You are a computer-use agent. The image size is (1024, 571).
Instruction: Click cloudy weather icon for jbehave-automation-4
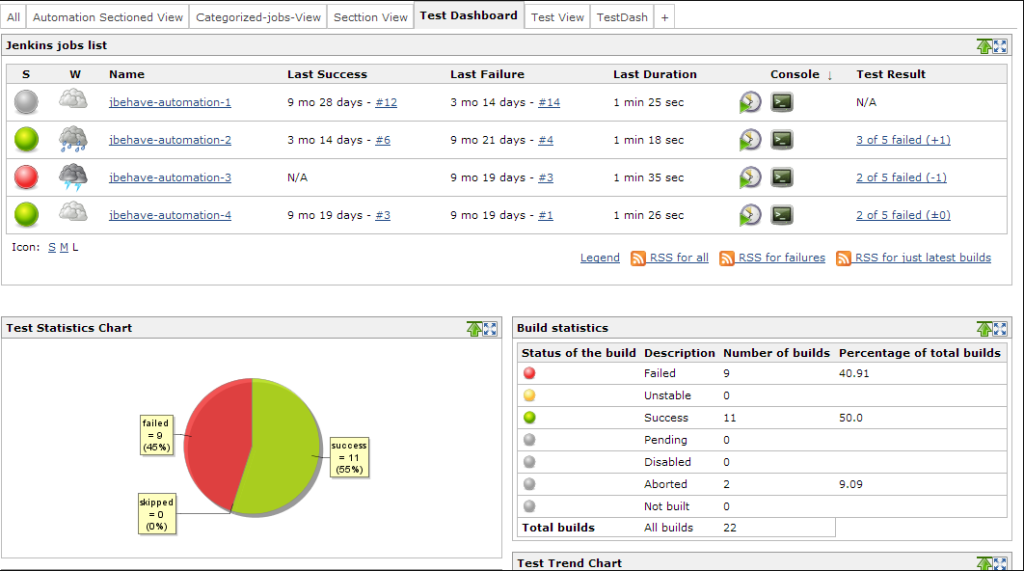coord(73,212)
